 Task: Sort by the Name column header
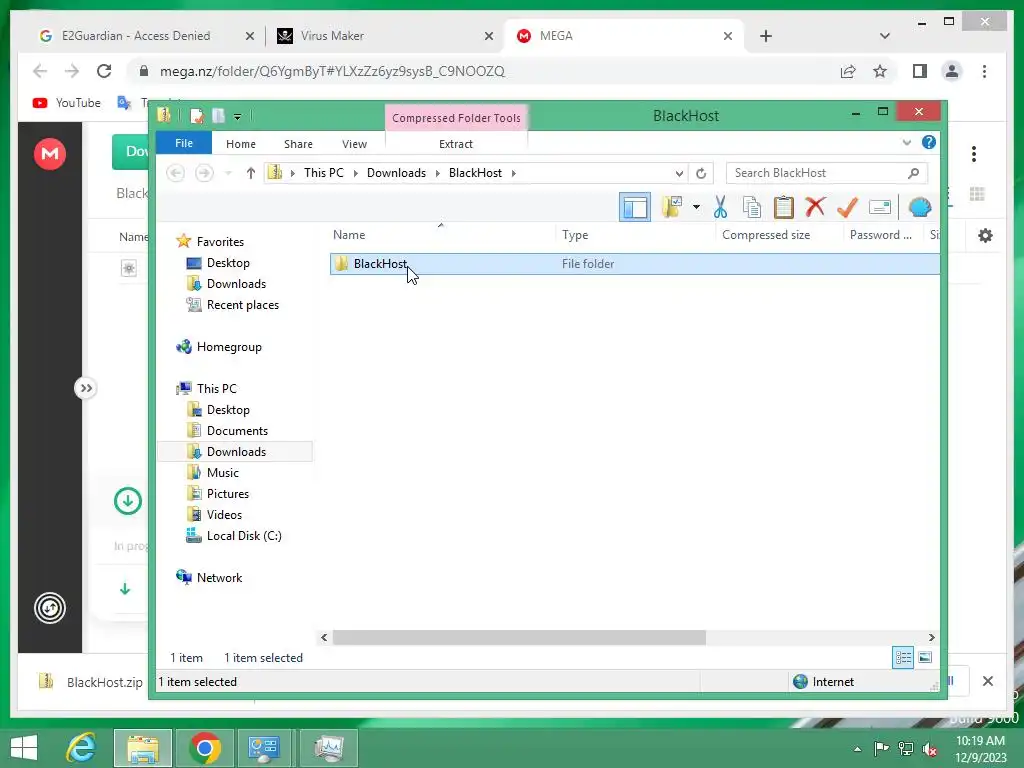click(x=349, y=235)
